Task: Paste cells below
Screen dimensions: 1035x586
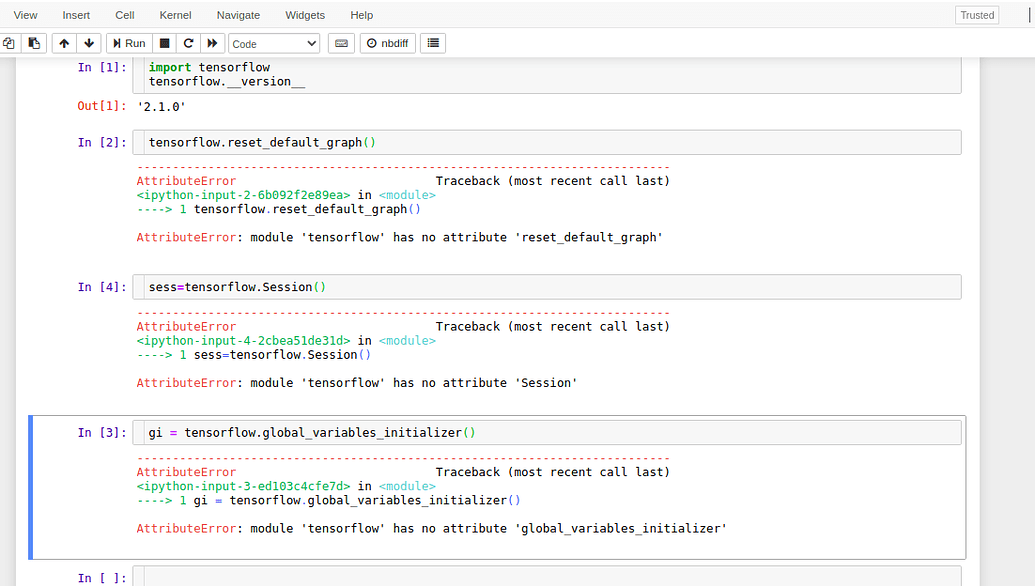Action: click(x=33, y=43)
